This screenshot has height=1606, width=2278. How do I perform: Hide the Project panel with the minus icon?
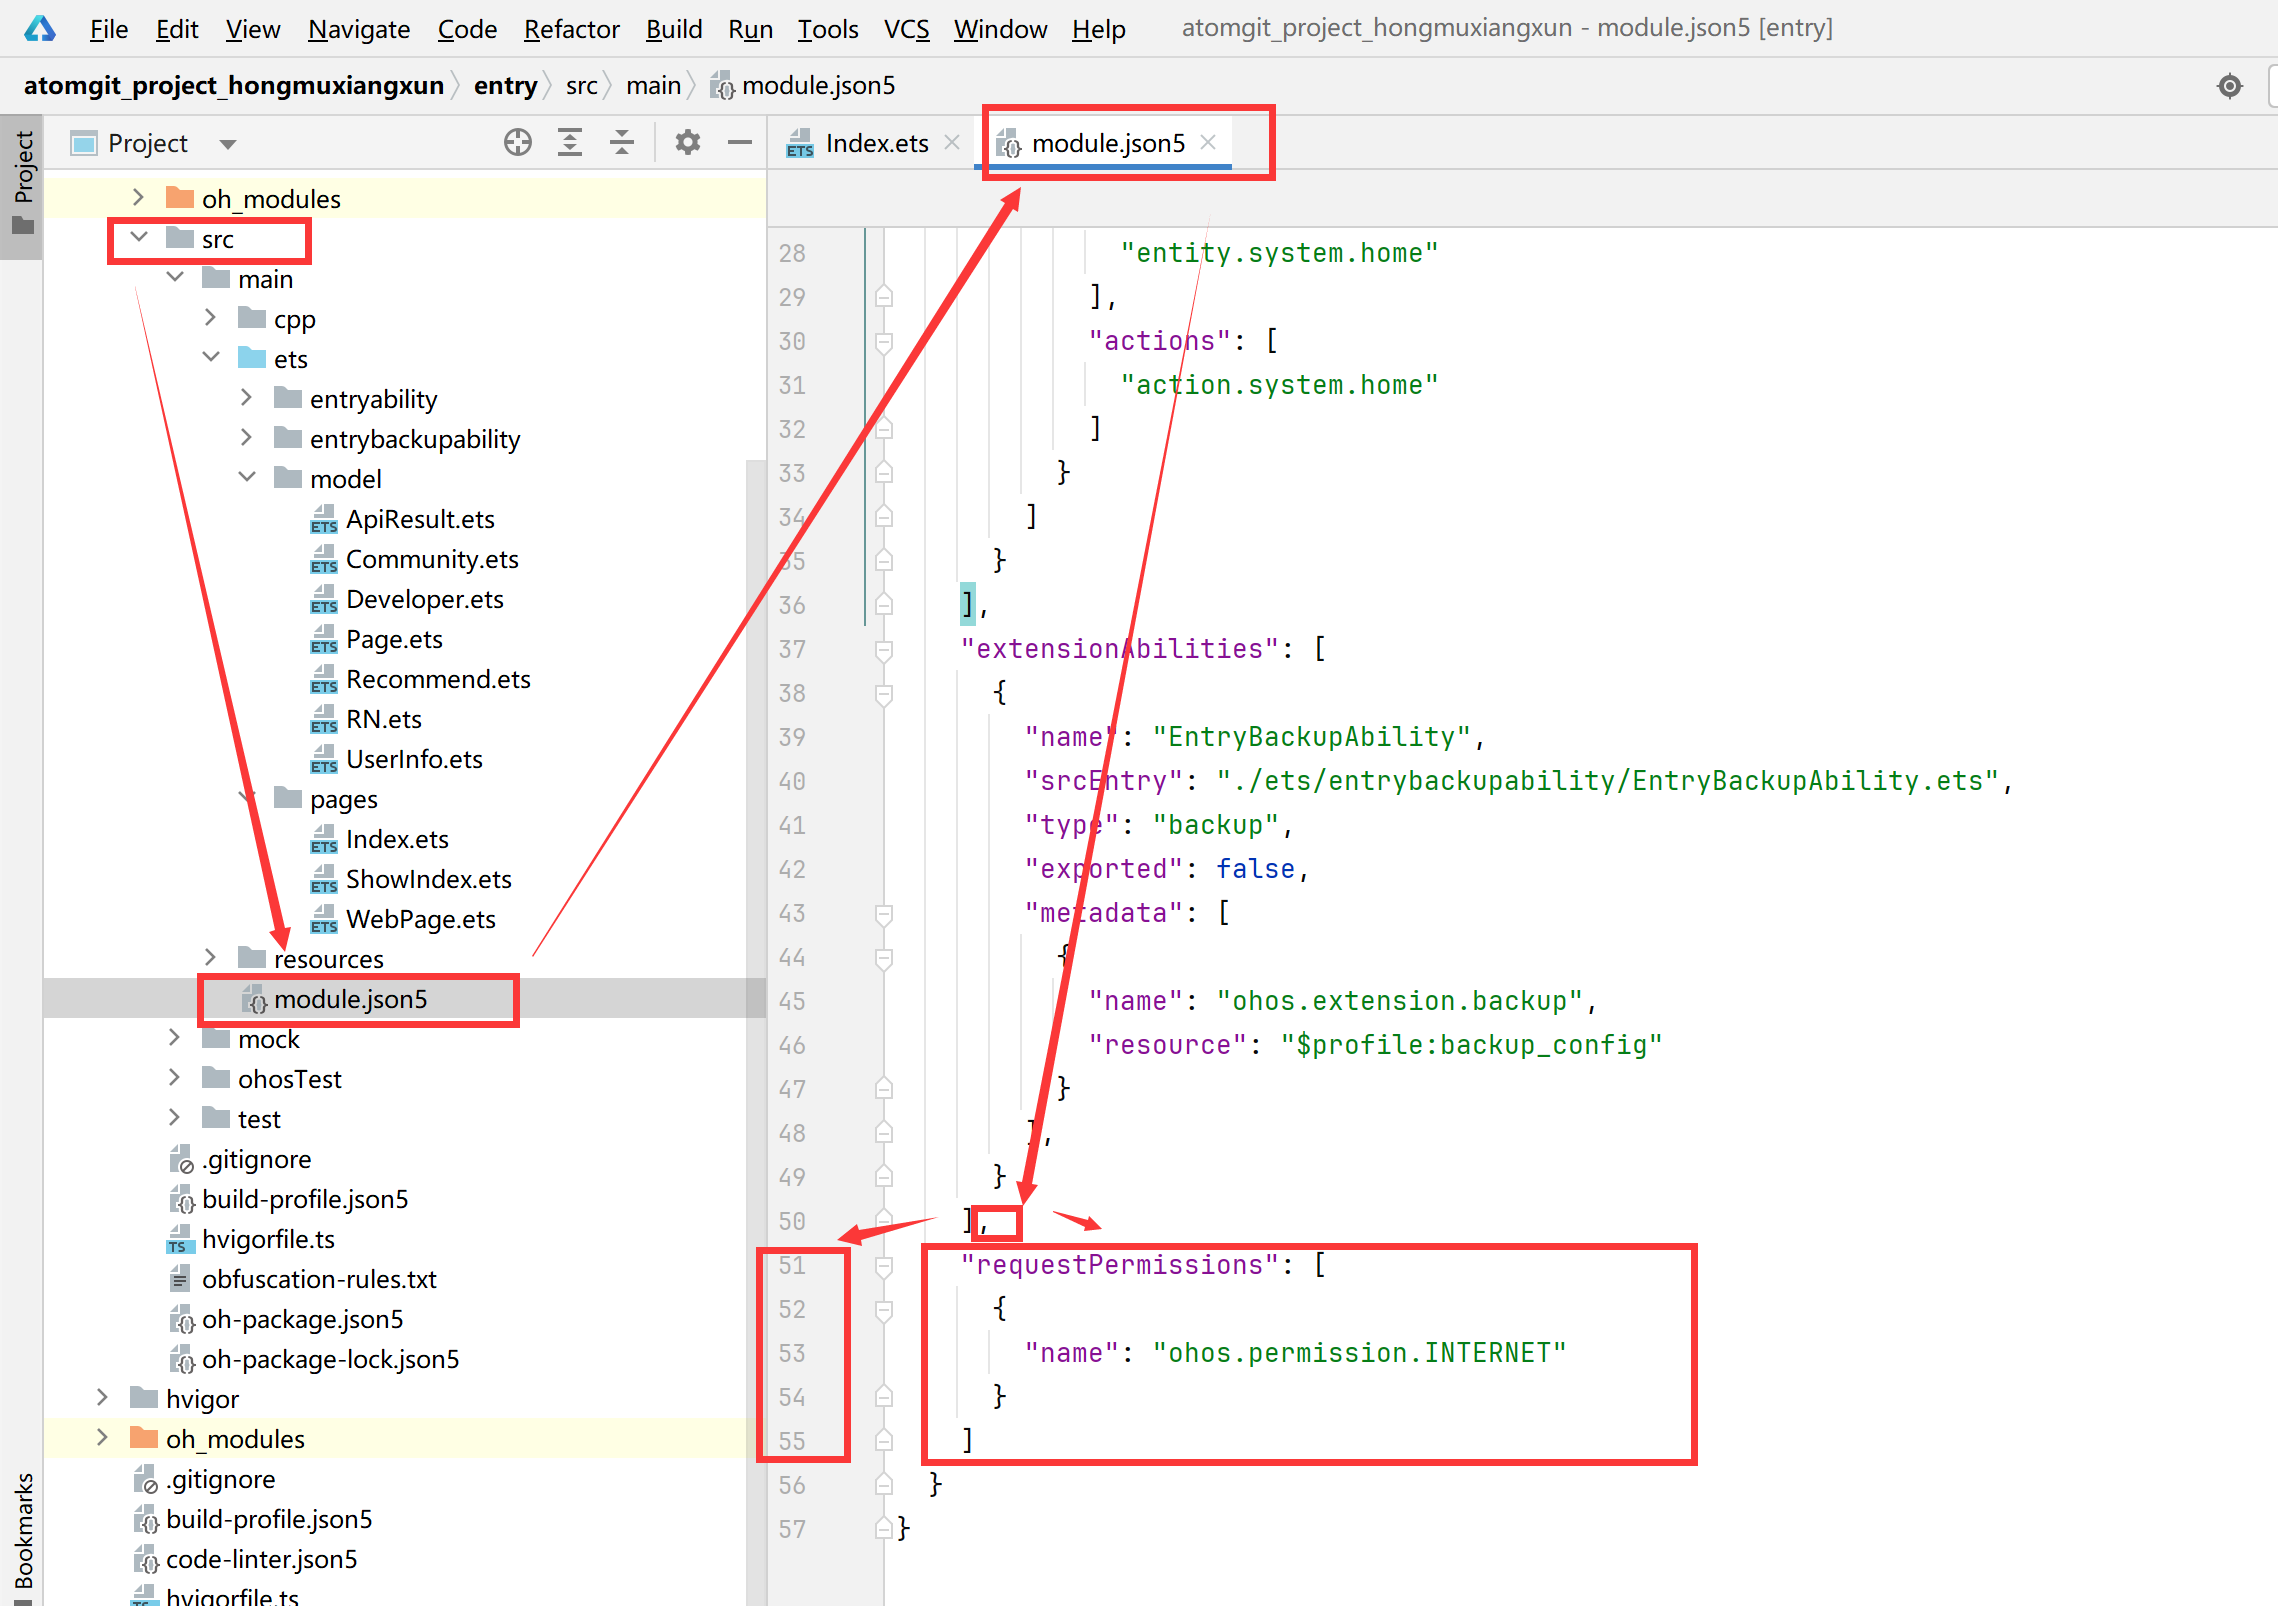point(740,143)
